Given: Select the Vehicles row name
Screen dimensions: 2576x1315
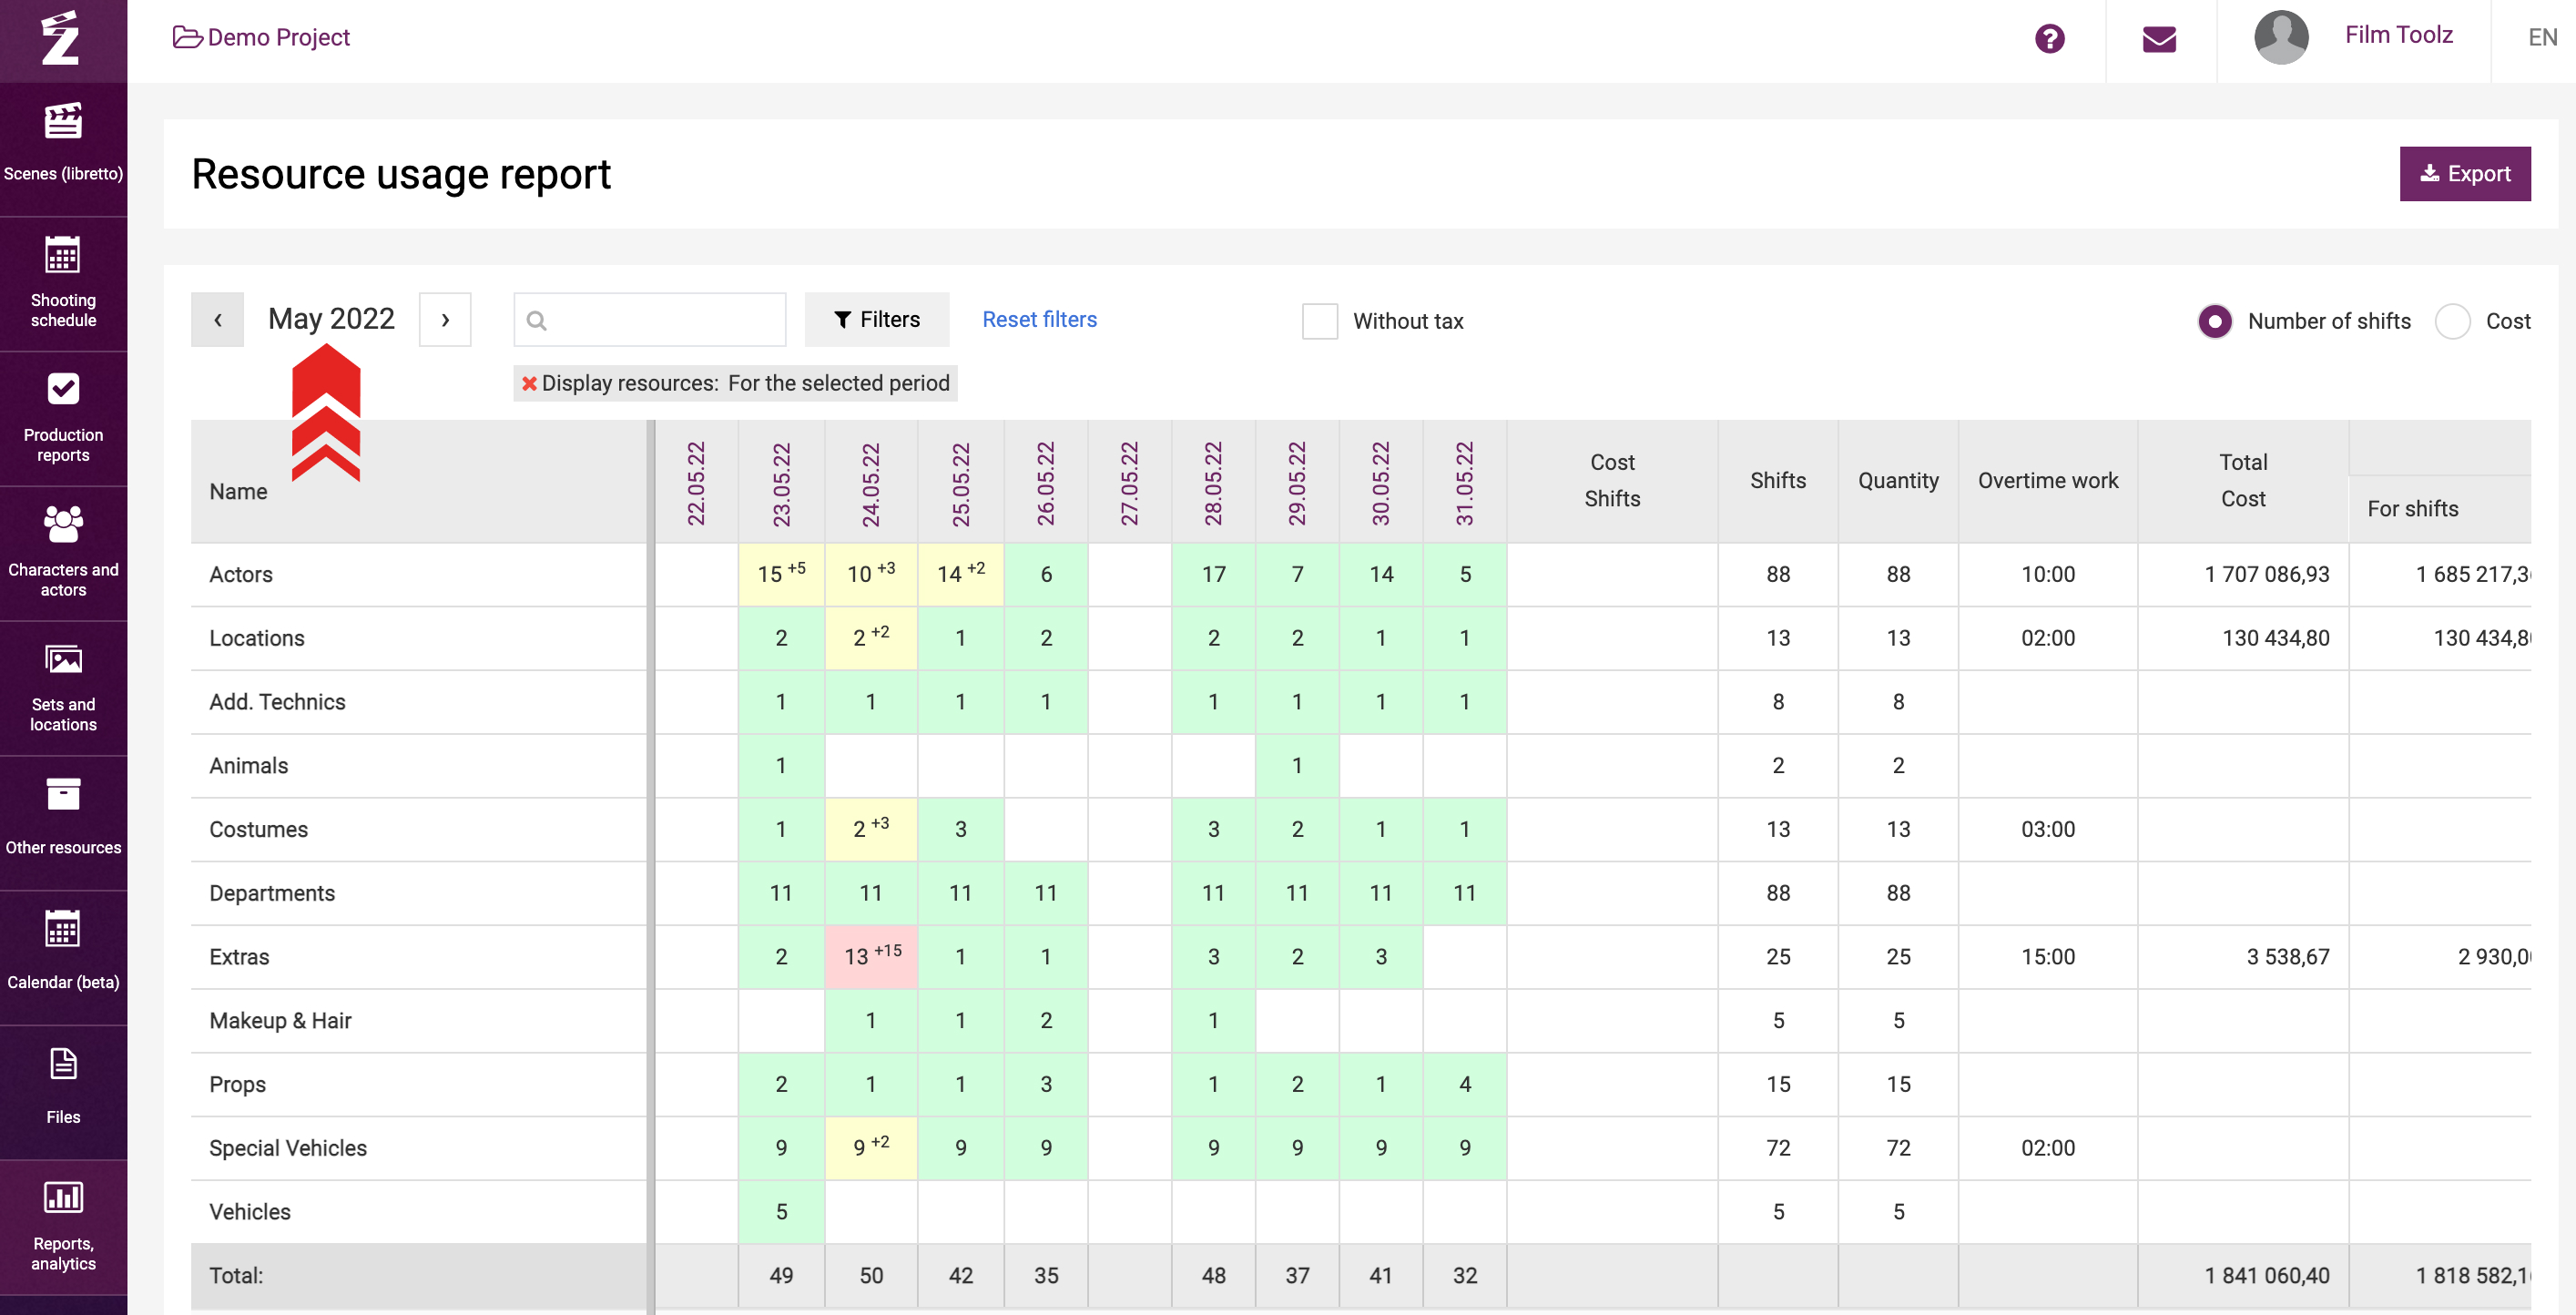Looking at the screenshot, I should 250,1212.
